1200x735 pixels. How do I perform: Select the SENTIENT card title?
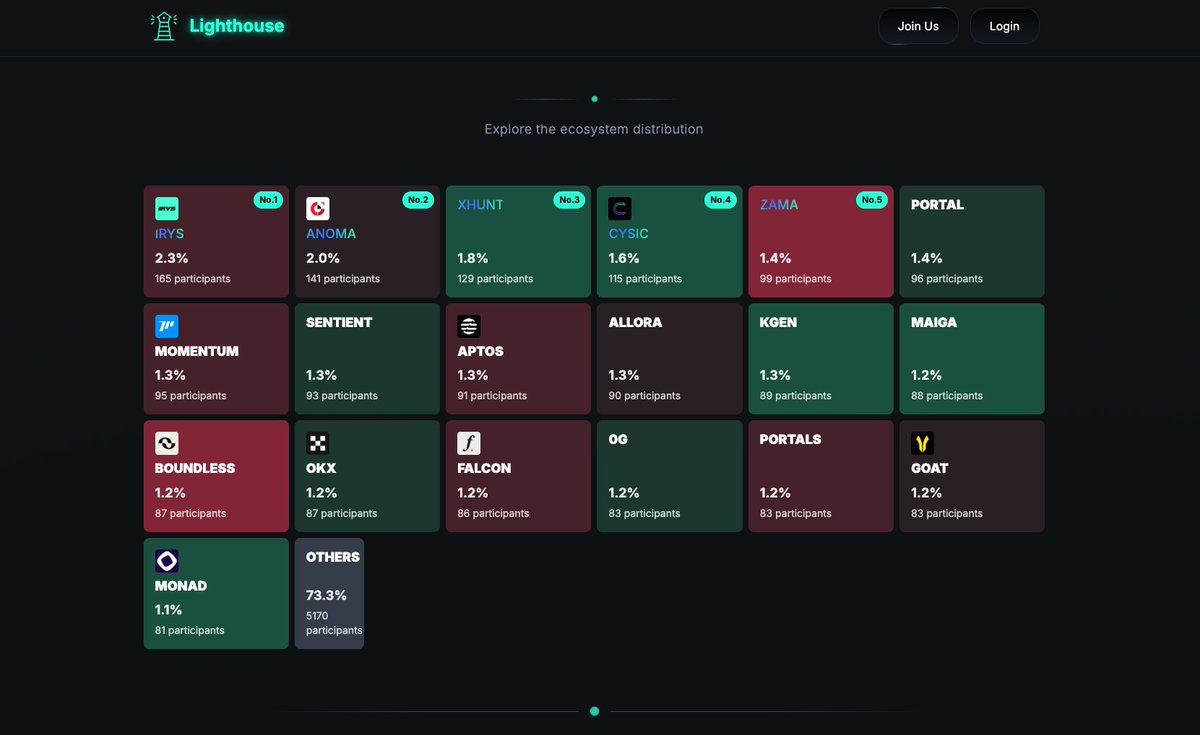pos(339,322)
